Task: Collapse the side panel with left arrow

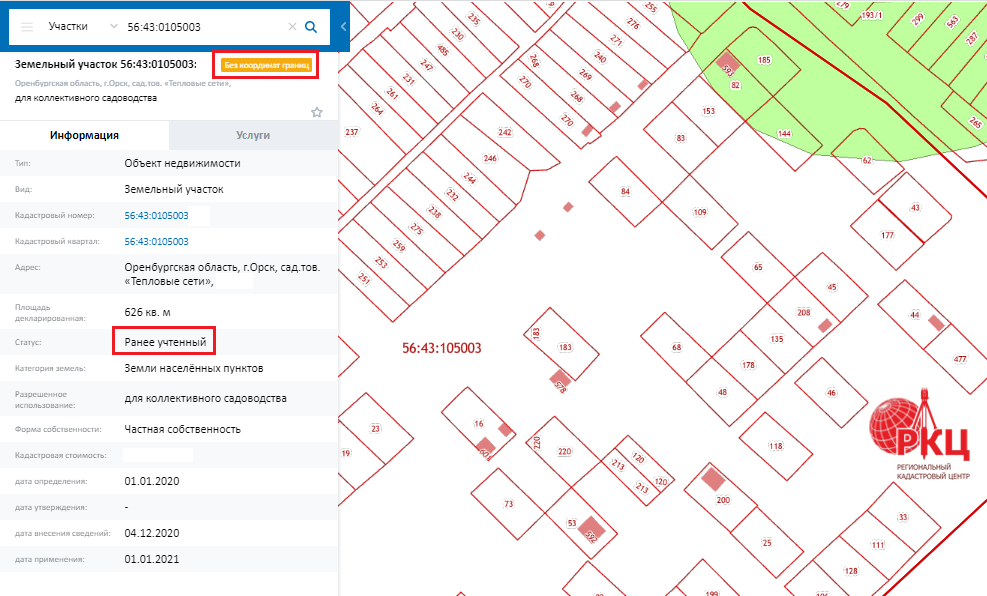Action: (x=343, y=27)
